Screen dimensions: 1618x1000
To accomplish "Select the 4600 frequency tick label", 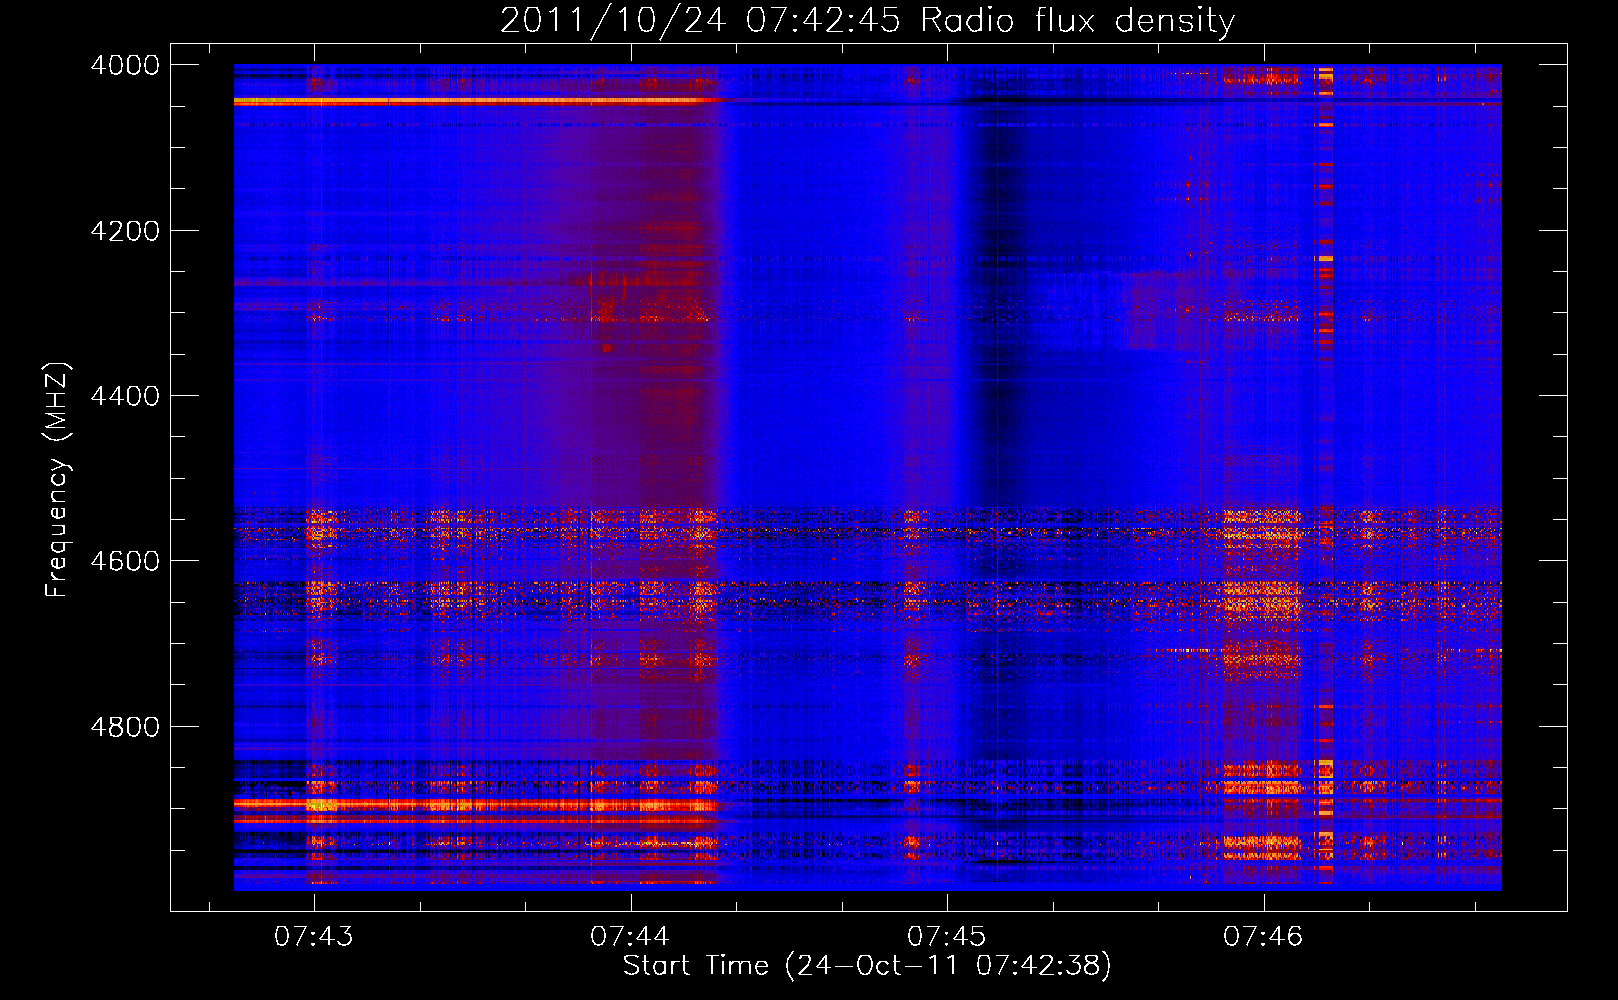I will tap(124, 561).
